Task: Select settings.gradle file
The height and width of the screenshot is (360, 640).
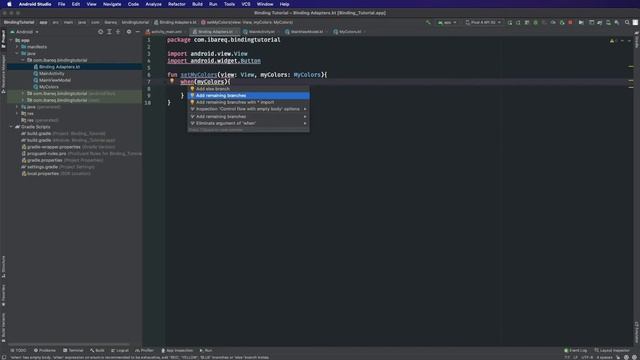Action: pos(42,167)
